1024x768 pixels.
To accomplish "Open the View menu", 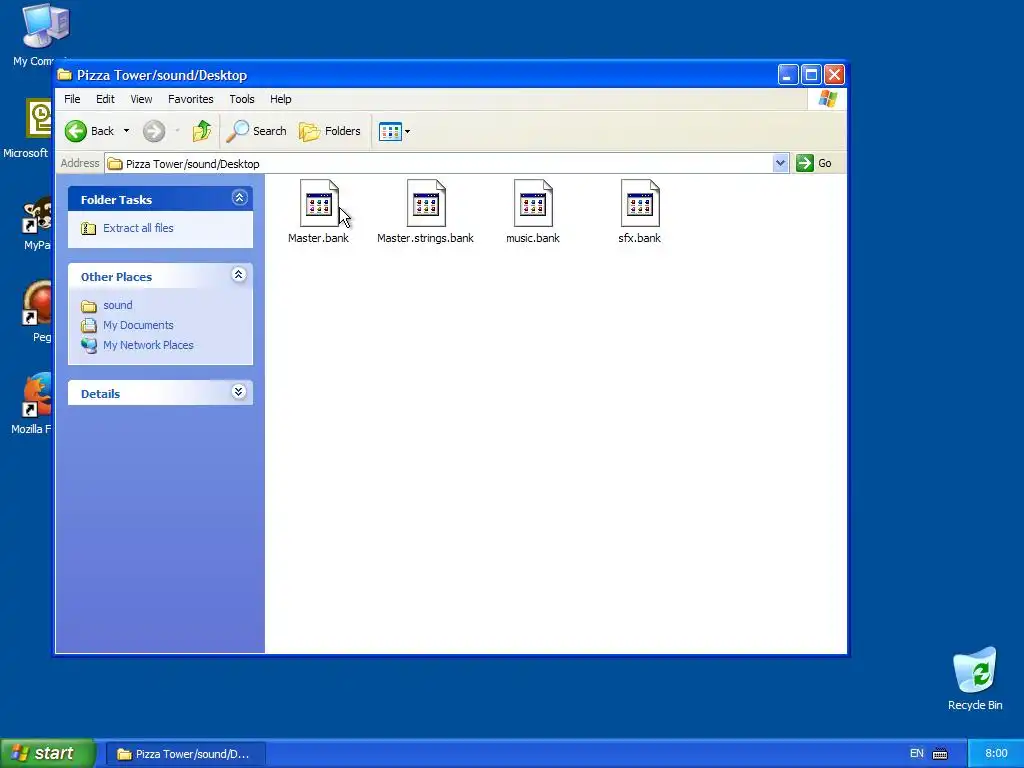I will (141, 99).
